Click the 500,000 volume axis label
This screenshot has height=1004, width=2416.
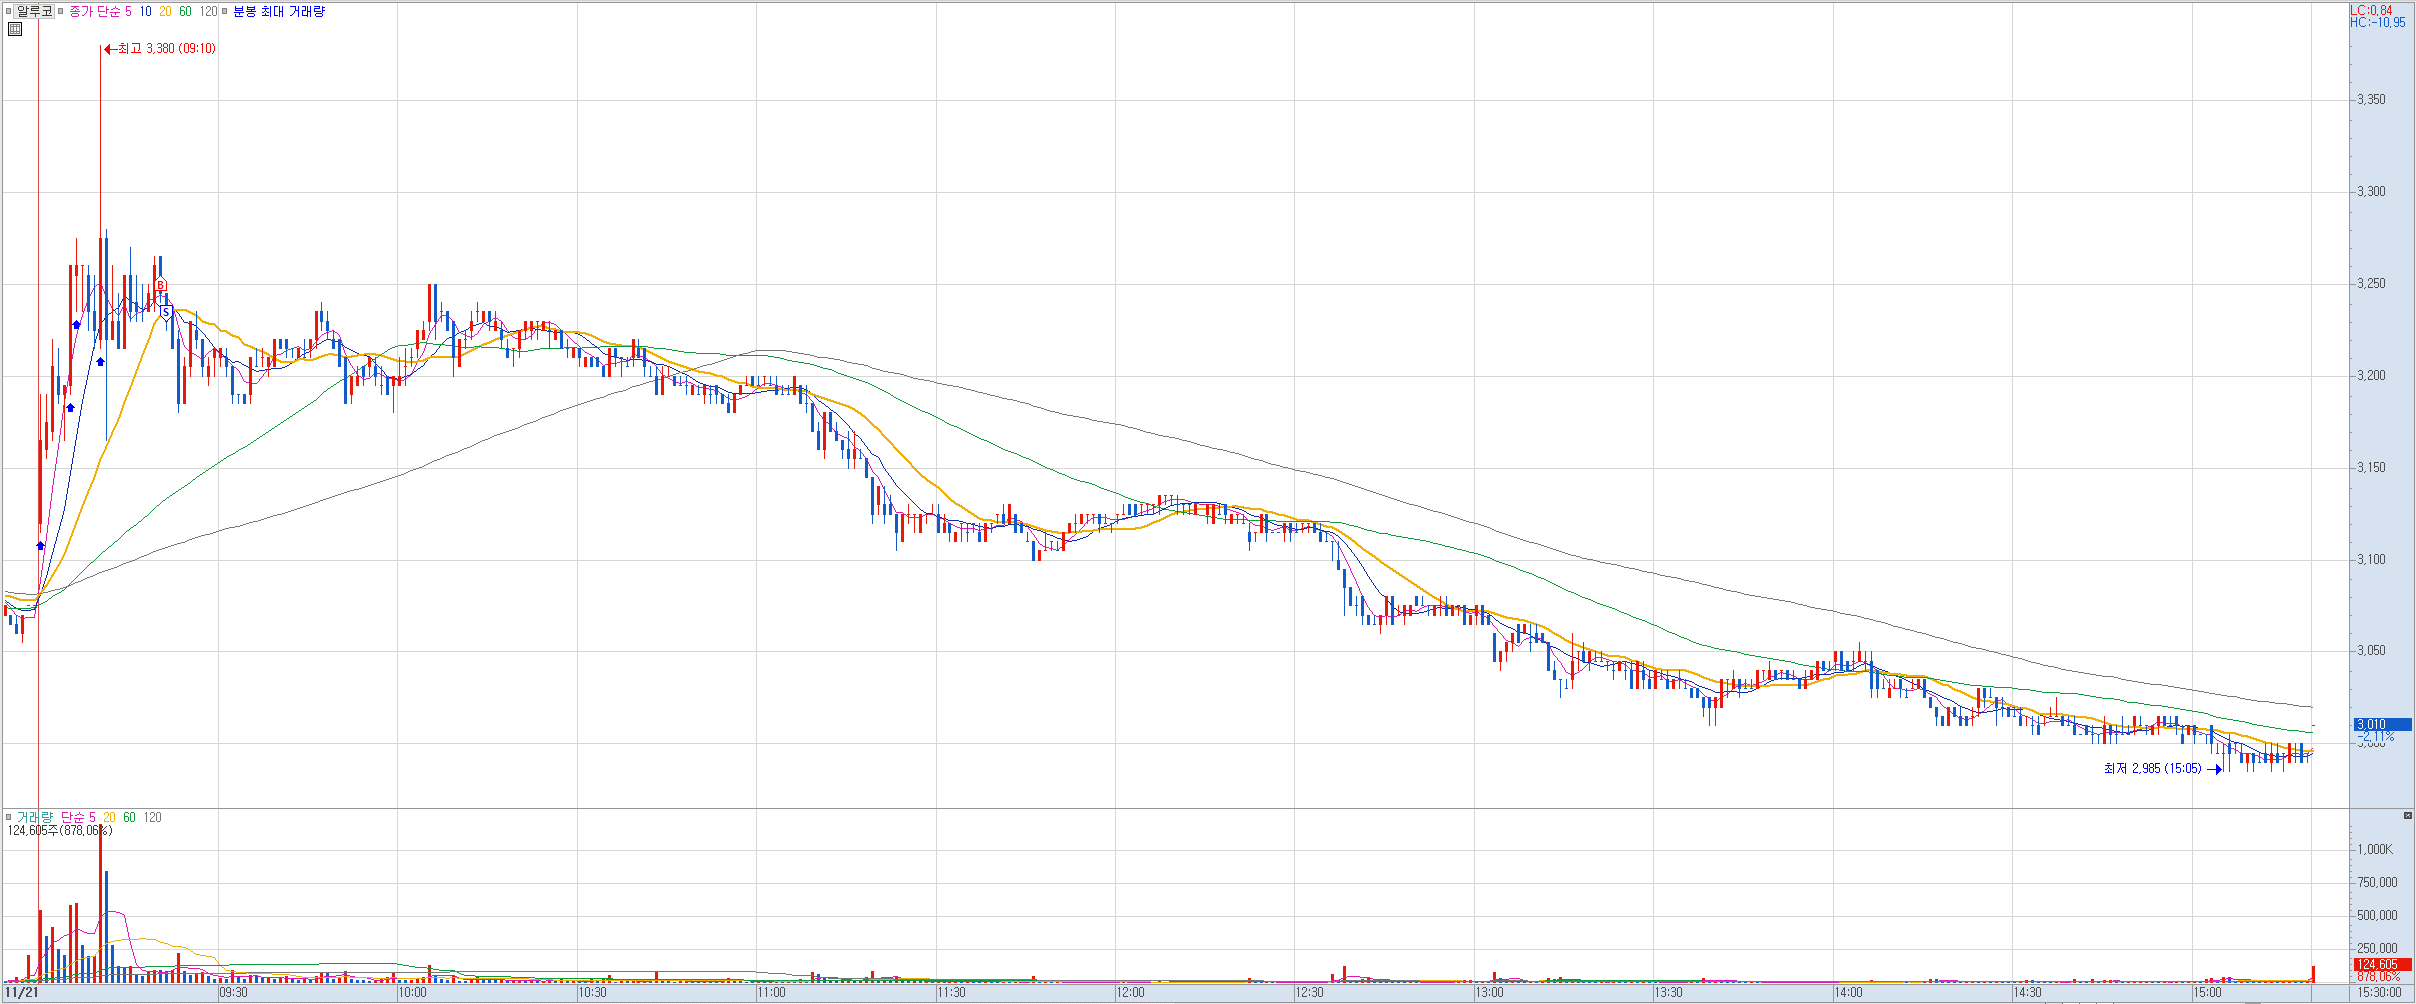pyautogui.click(x=2377, y=916)
